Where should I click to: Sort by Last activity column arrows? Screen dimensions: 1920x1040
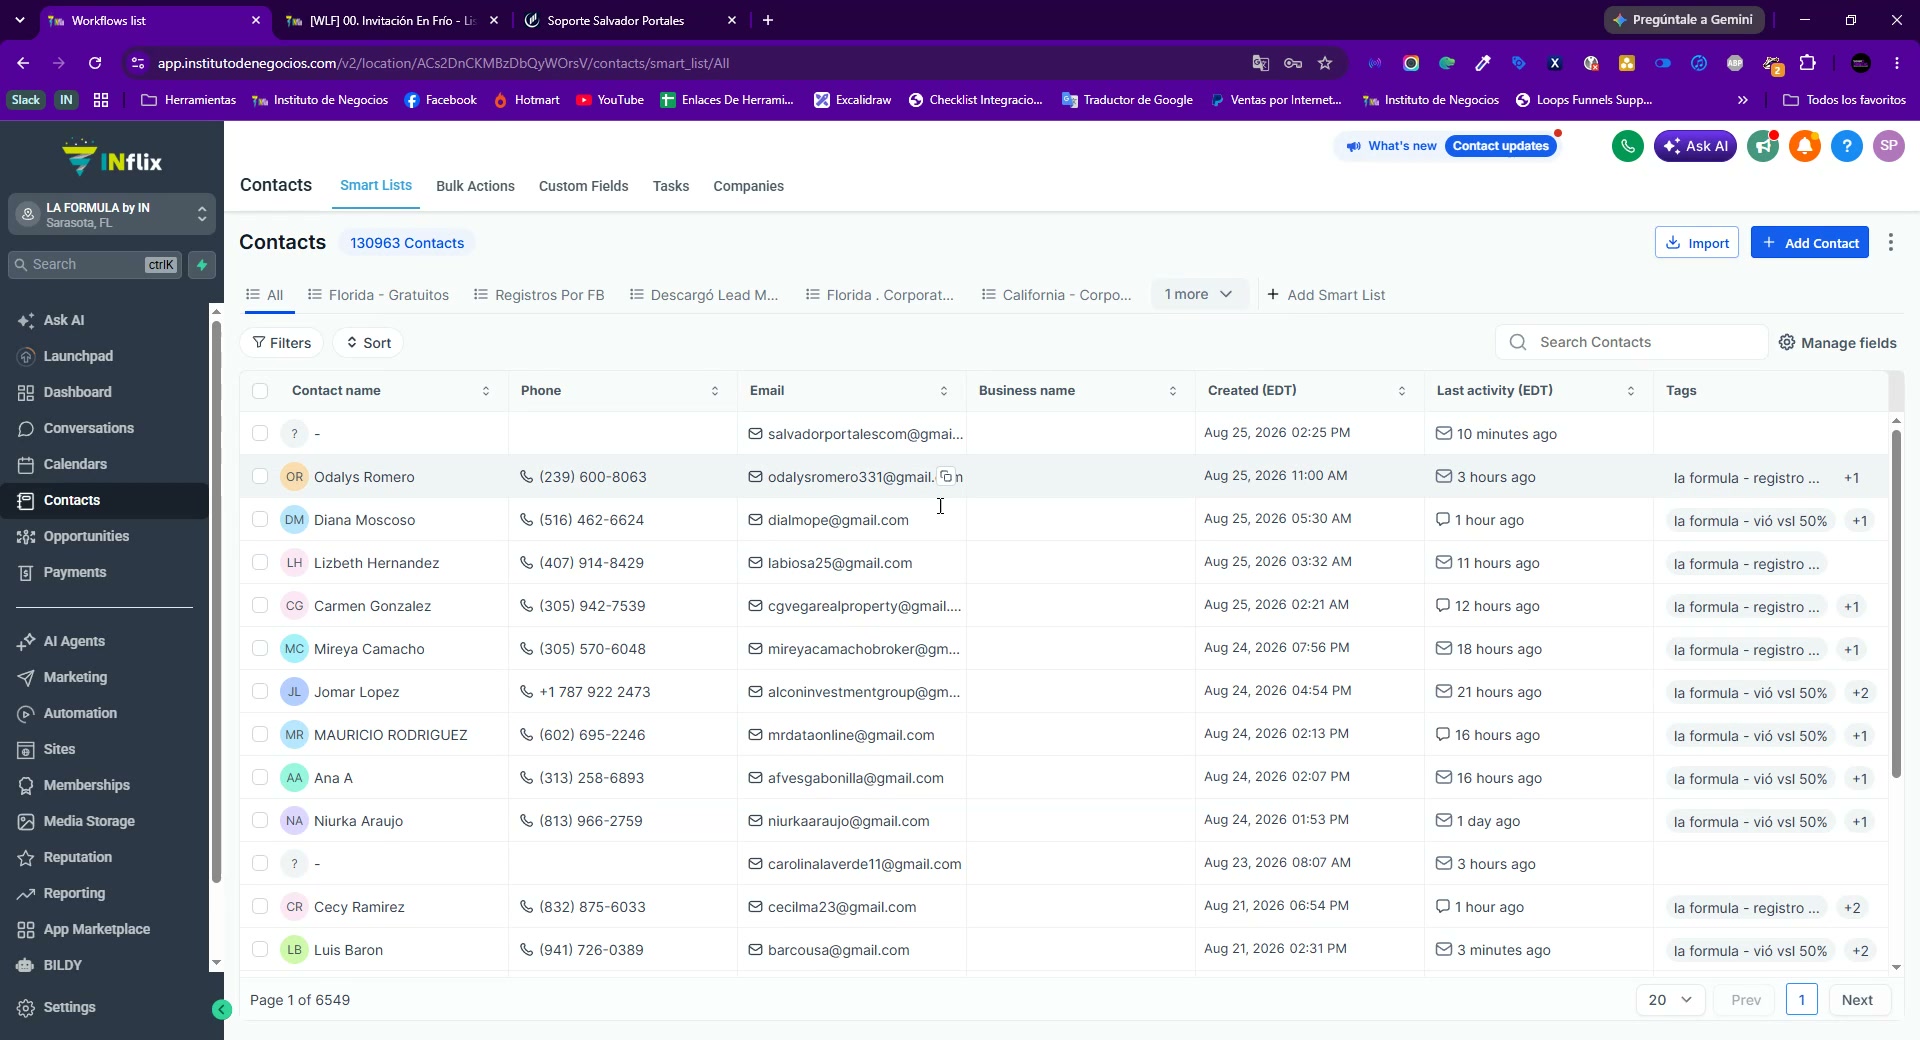click(x=1631, y=391)
